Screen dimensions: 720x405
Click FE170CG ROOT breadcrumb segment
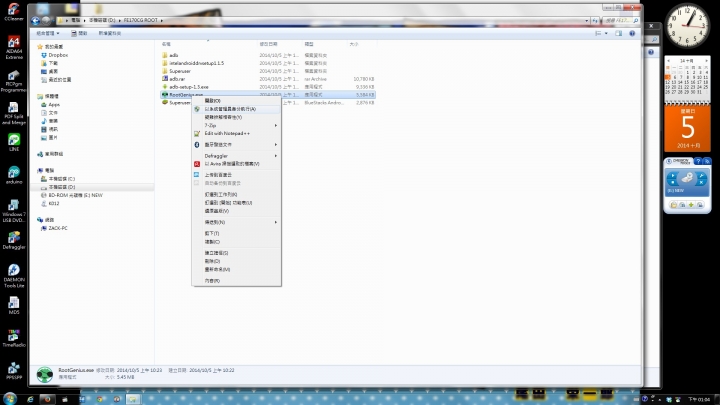click(x=141, y=20)
